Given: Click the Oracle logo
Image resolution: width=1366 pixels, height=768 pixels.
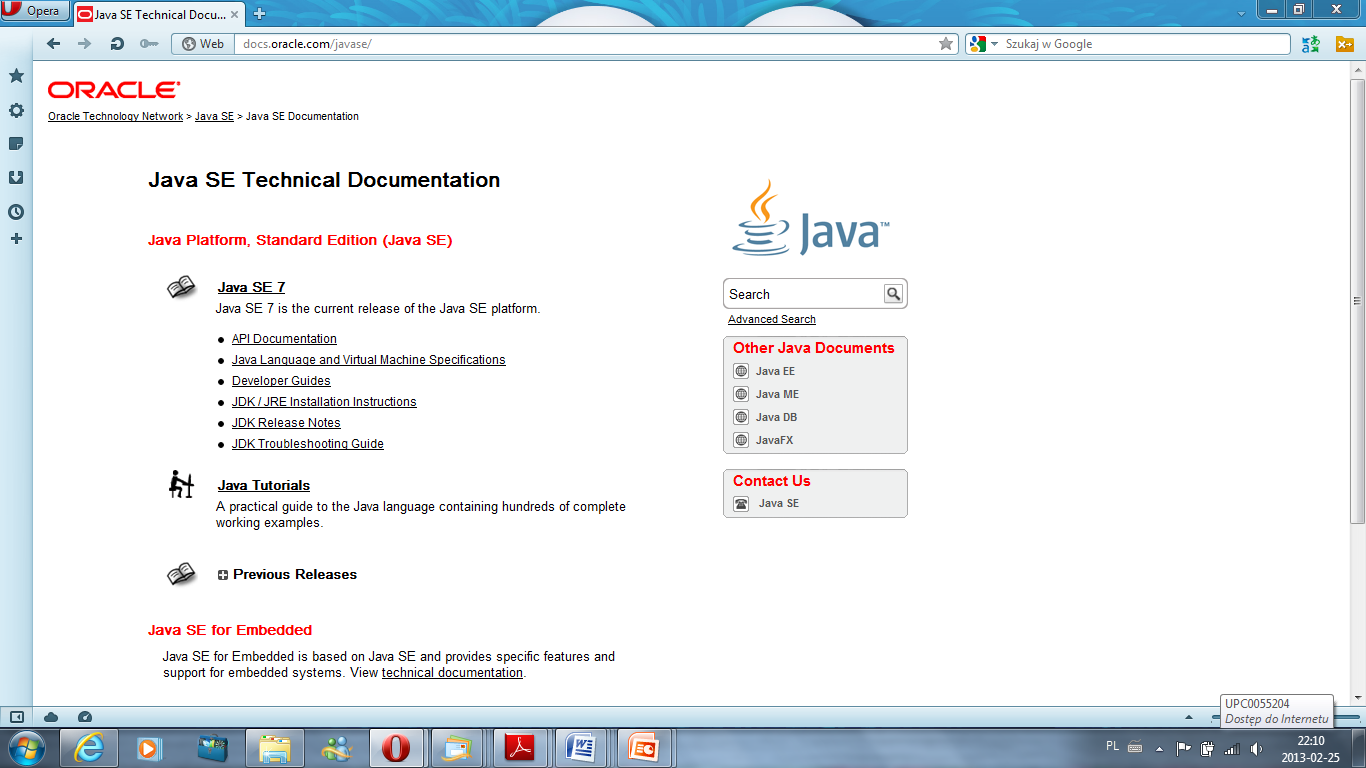Looking at the screenshot, I should click(114, 90).
